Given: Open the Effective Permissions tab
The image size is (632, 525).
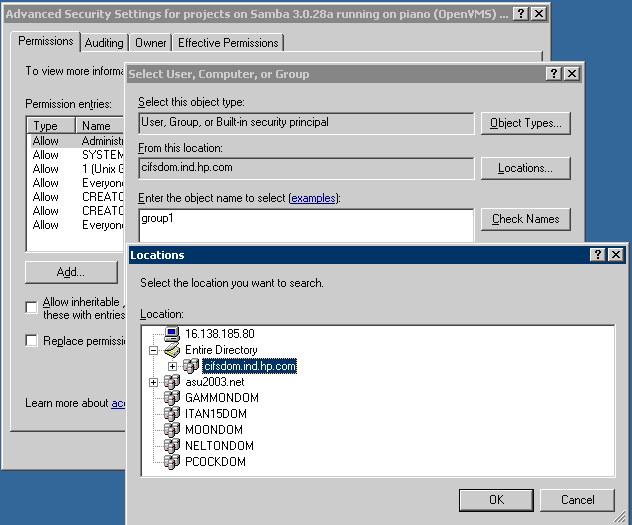Looking at the screenshot, I should point(229,43).
